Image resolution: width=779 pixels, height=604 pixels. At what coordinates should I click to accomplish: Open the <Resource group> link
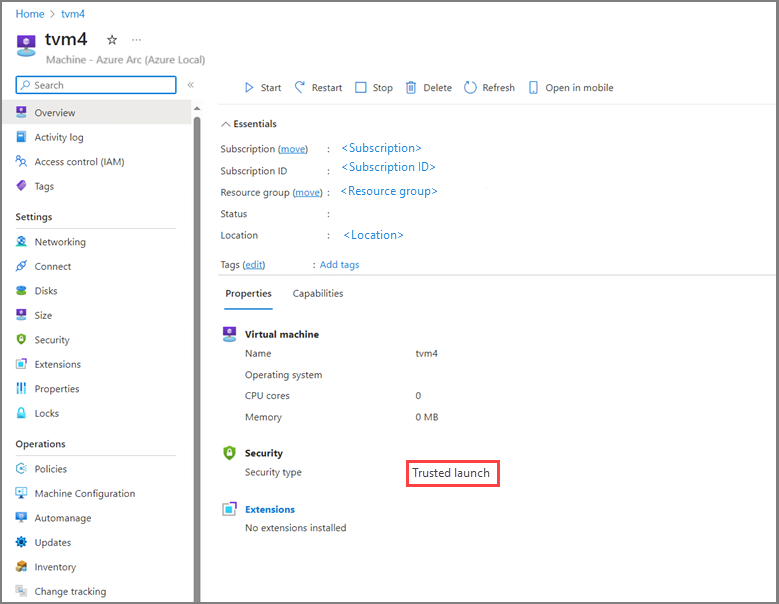pyautogui.click(x=389, y=191)
